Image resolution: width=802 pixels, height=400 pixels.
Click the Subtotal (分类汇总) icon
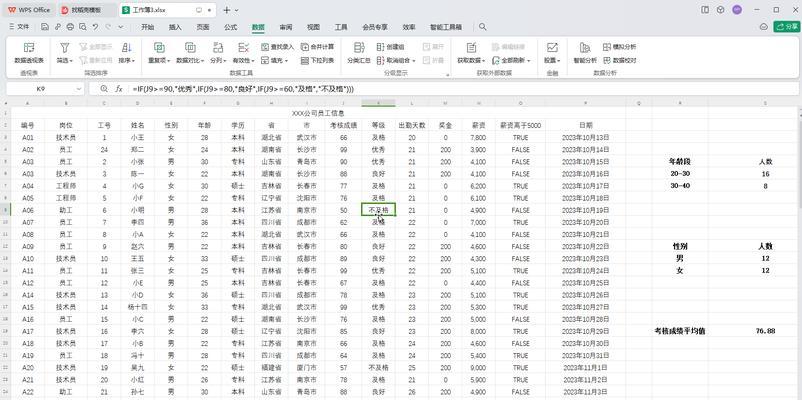[358, 52]
